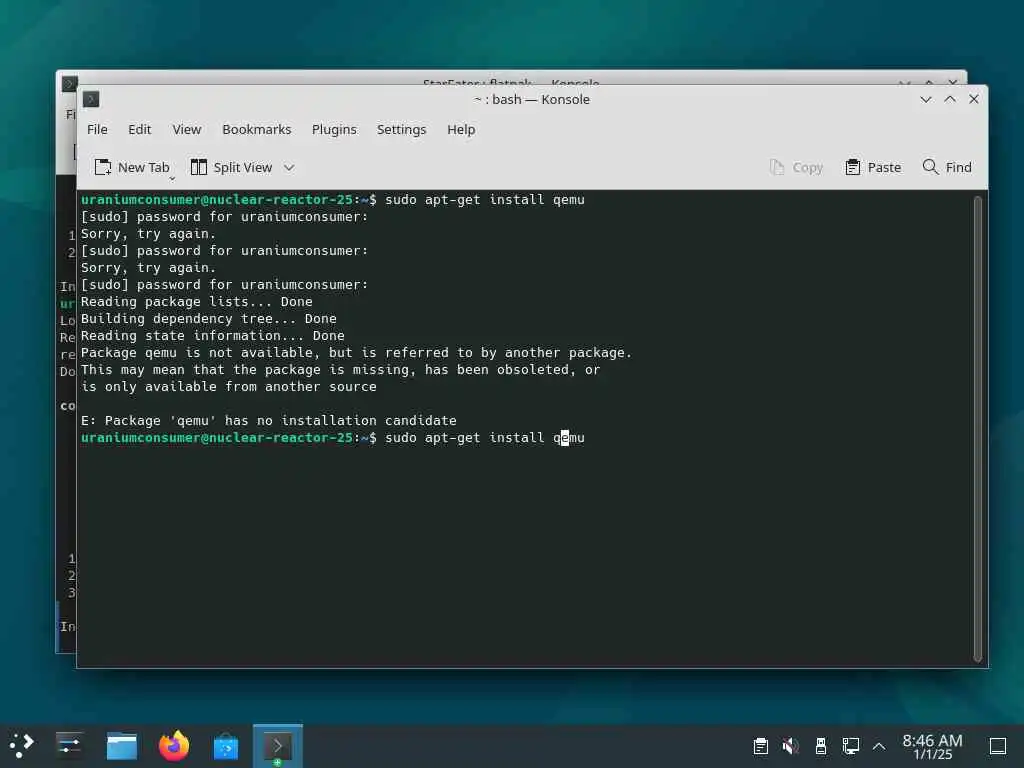
Task: Launch Firefox from the taskbar
Action: point(174,746)
